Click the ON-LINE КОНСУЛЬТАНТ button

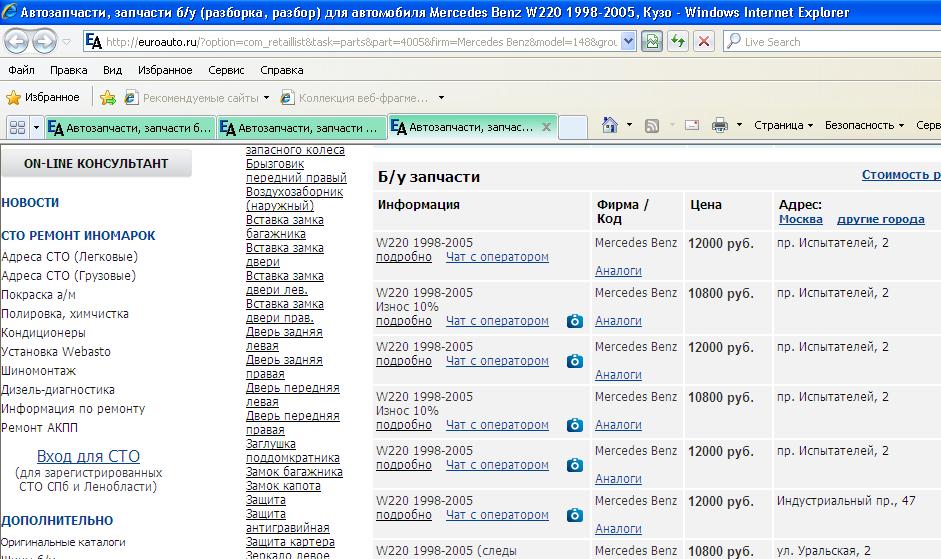96,163
